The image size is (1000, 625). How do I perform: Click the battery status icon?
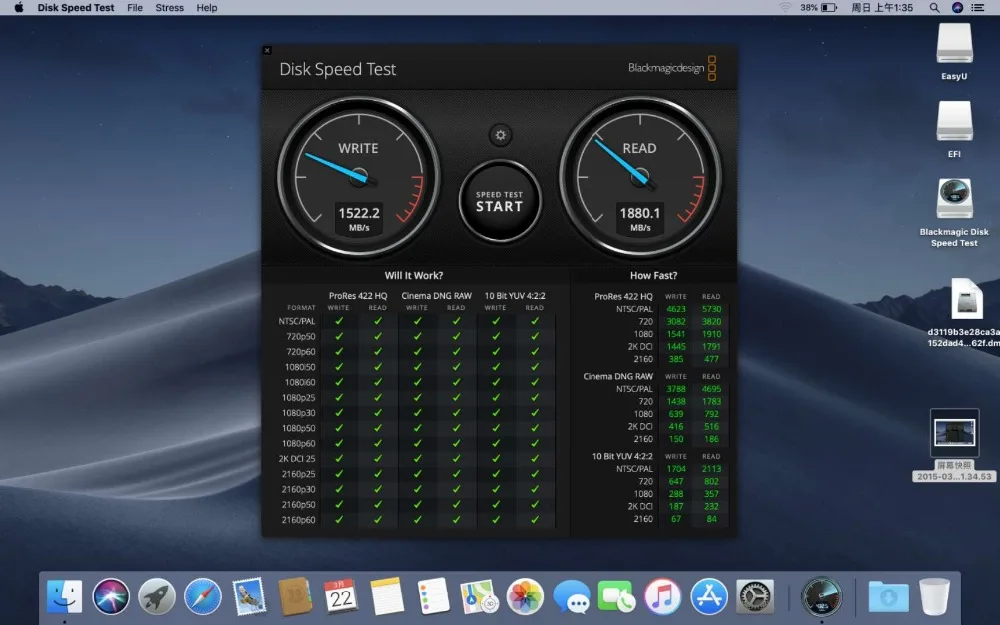pos(820,8)
